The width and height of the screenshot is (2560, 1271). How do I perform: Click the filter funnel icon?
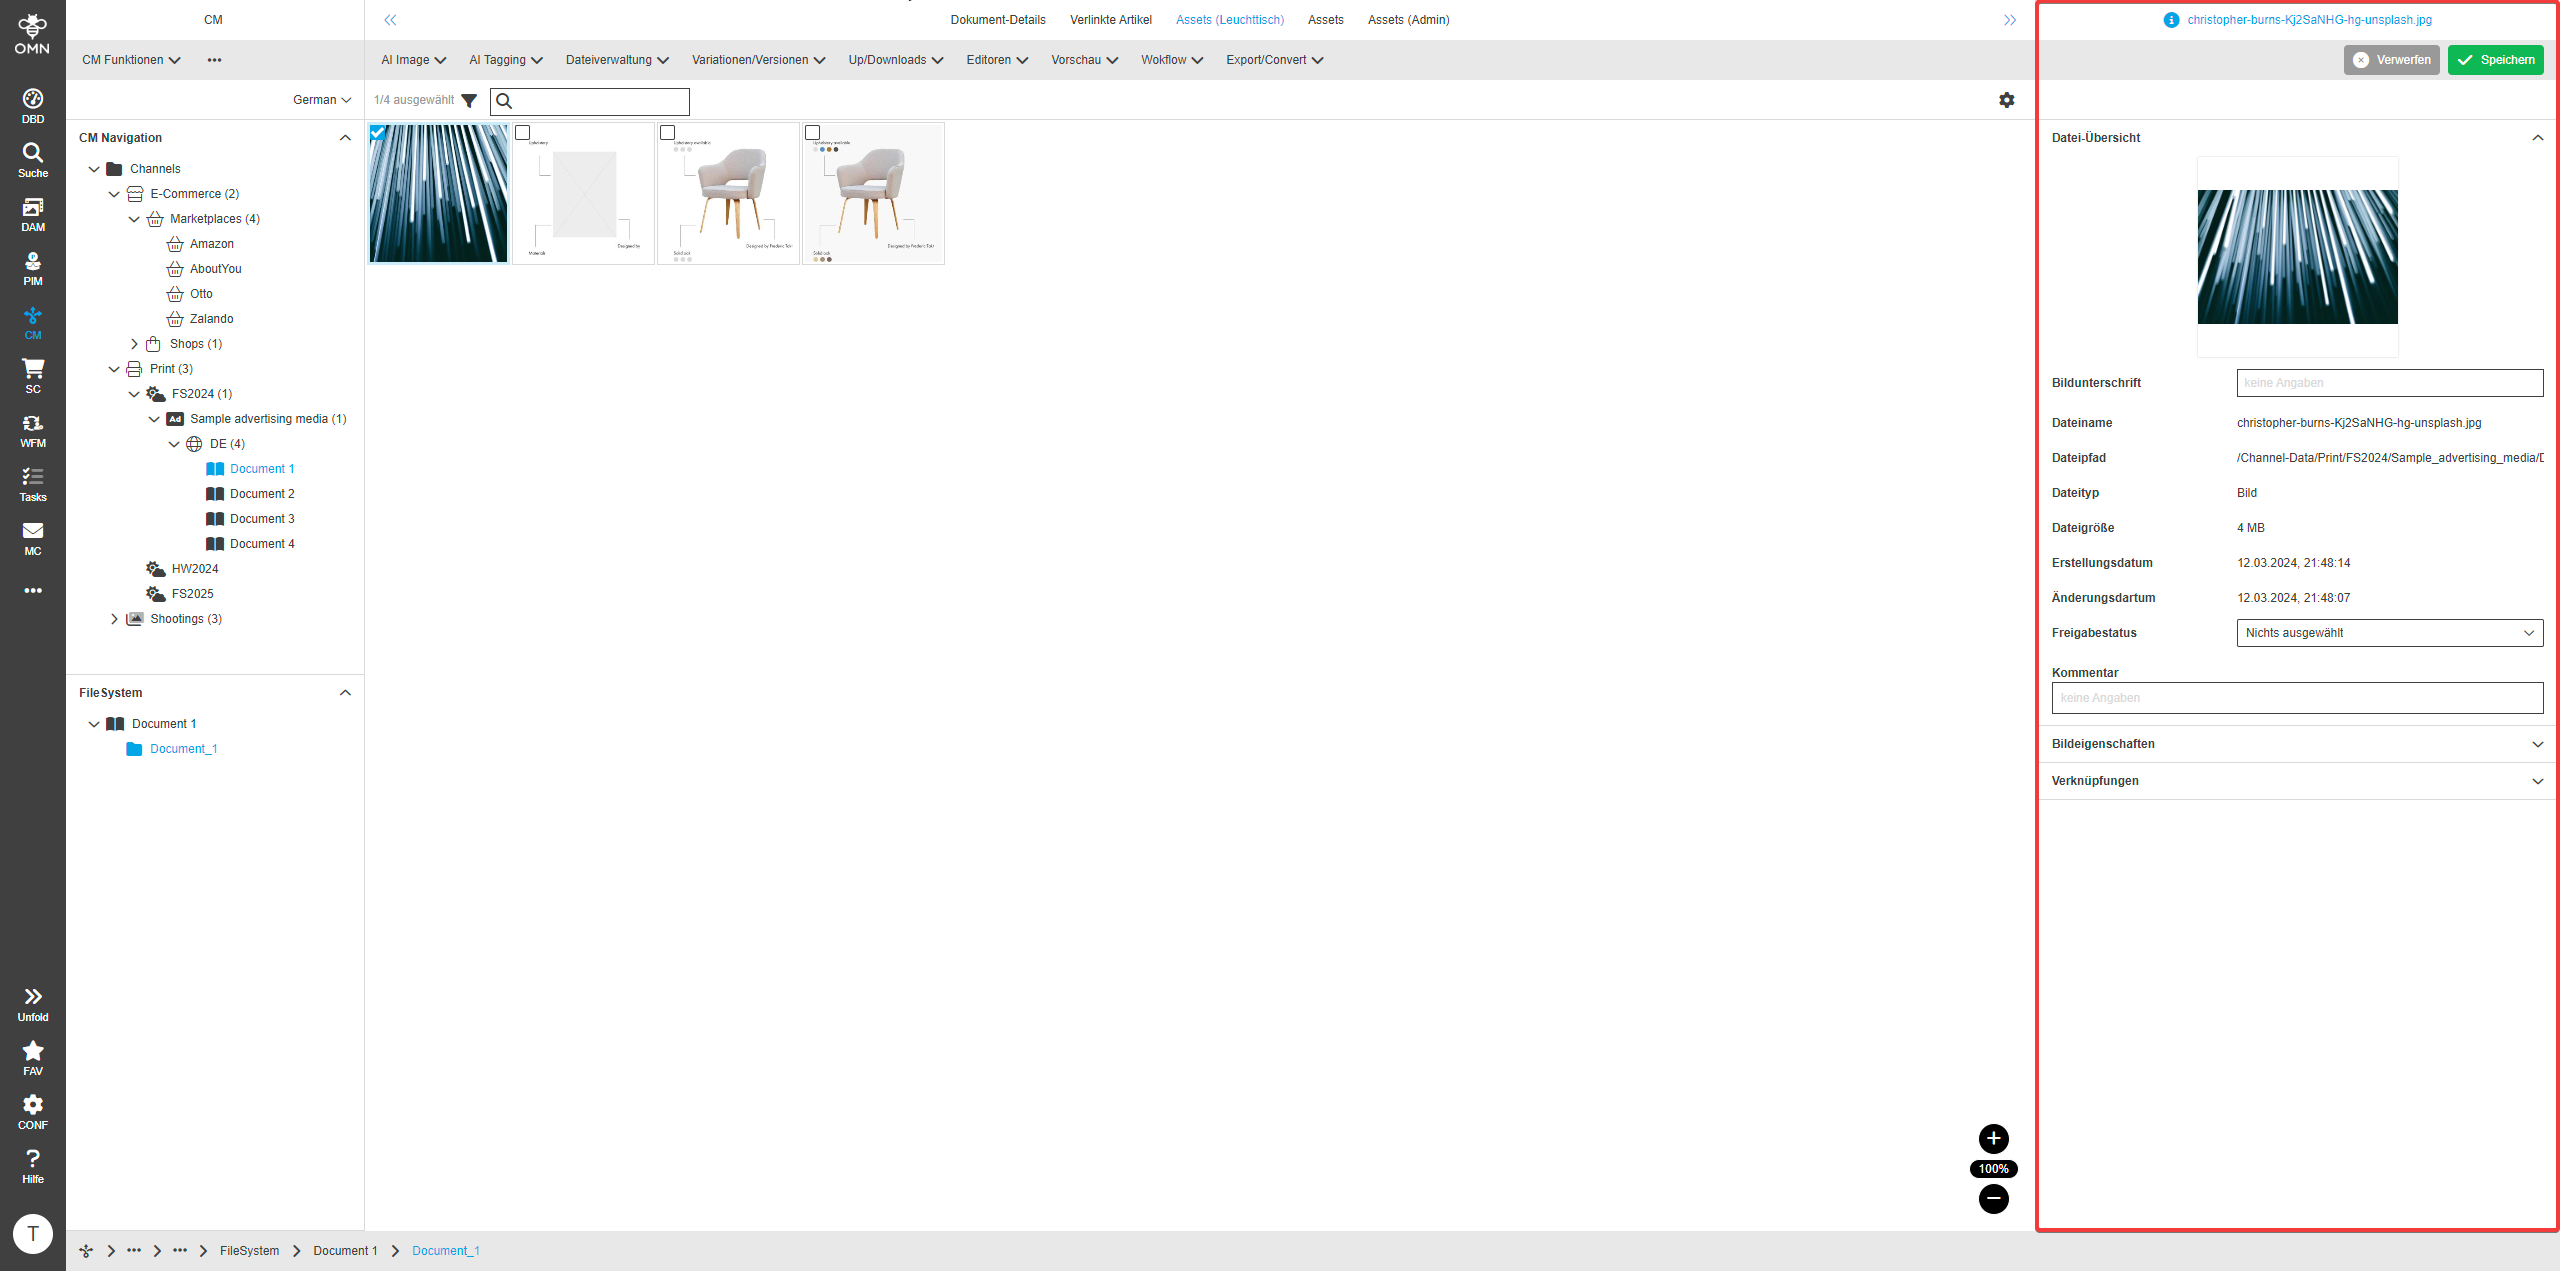click(469, 101)
